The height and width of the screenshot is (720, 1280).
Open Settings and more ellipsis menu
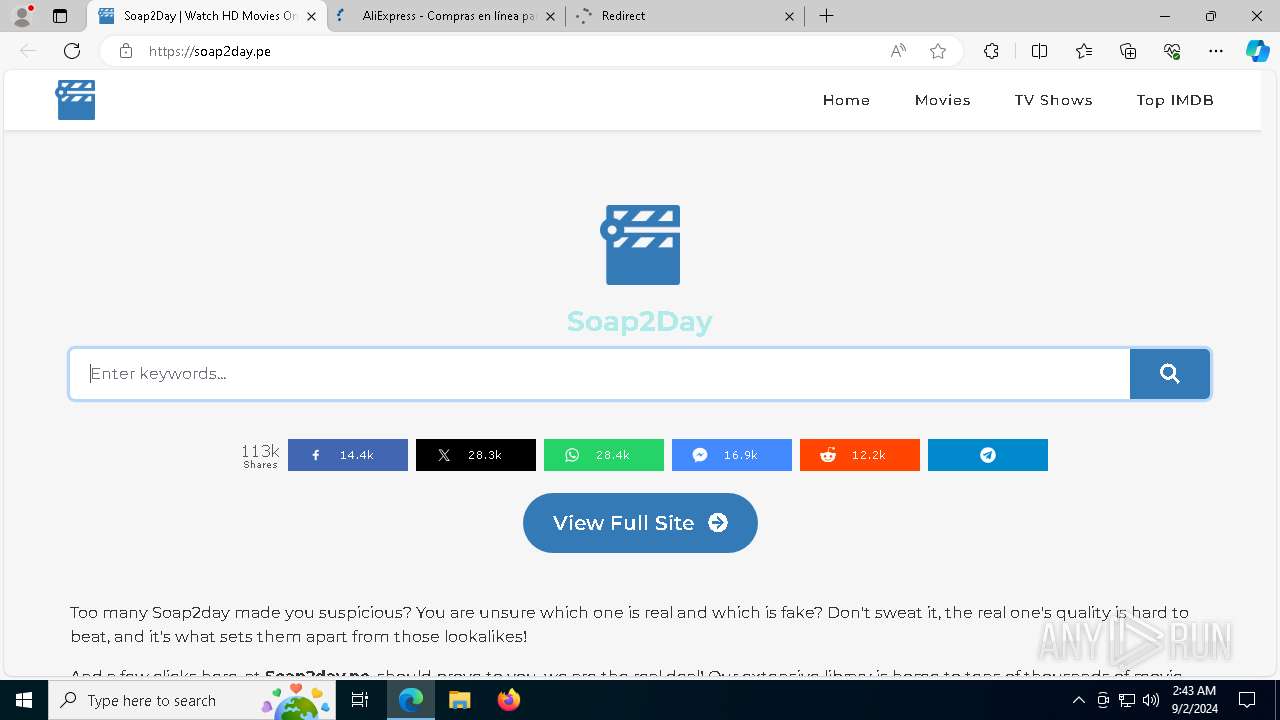pyautogui.click(x=1216, y=51)
